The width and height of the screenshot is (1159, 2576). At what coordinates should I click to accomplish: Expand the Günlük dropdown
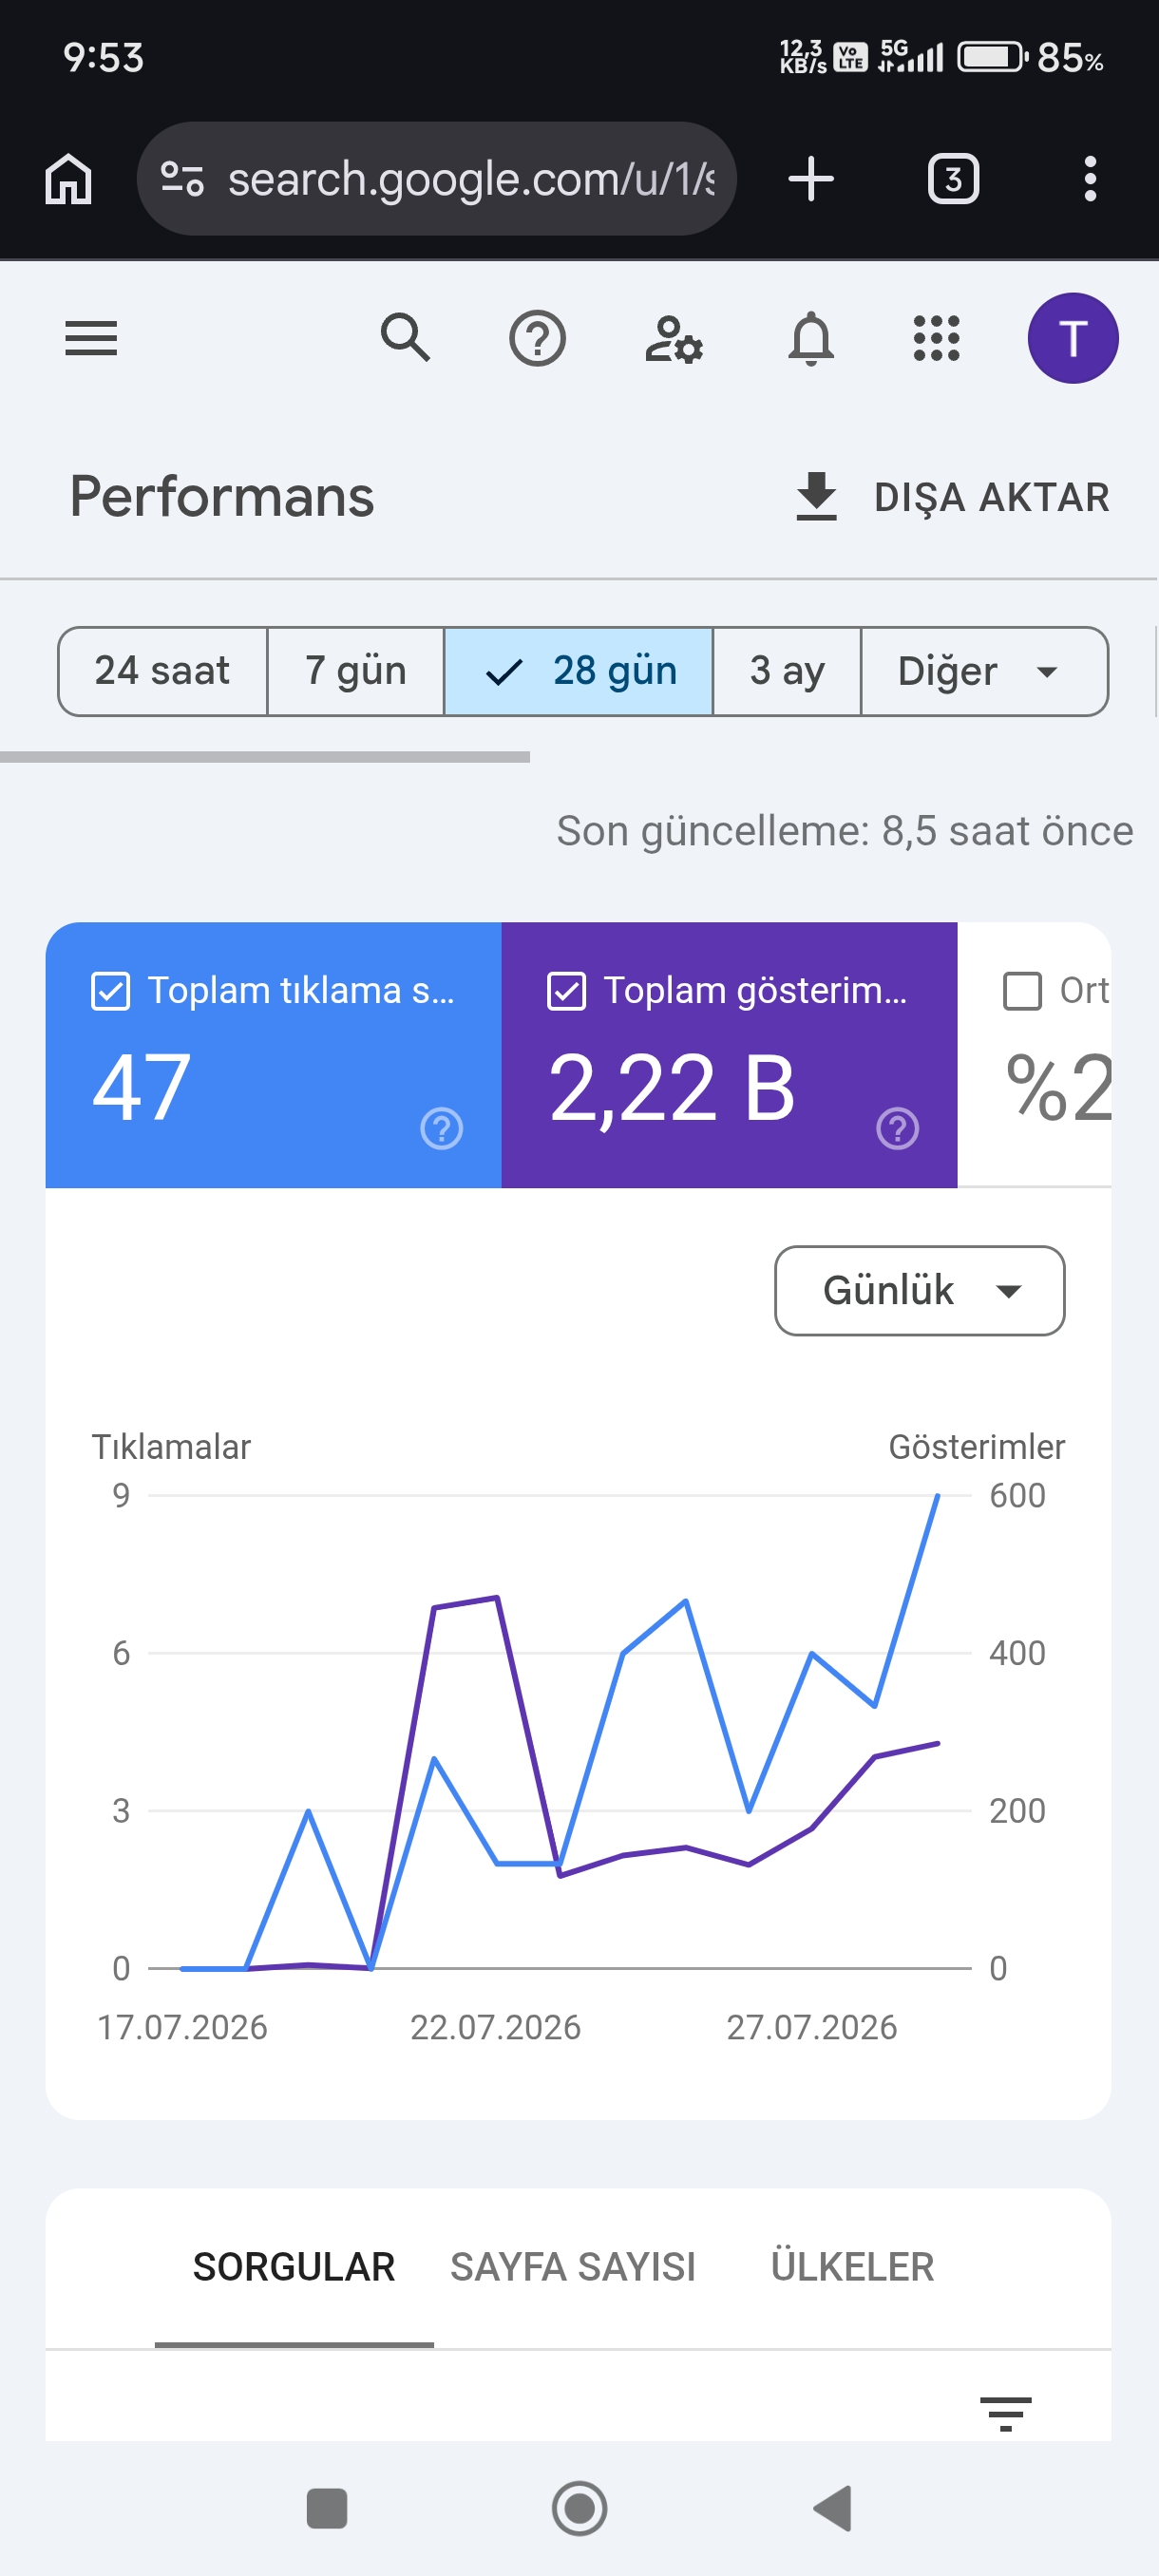coord(919,1290)
